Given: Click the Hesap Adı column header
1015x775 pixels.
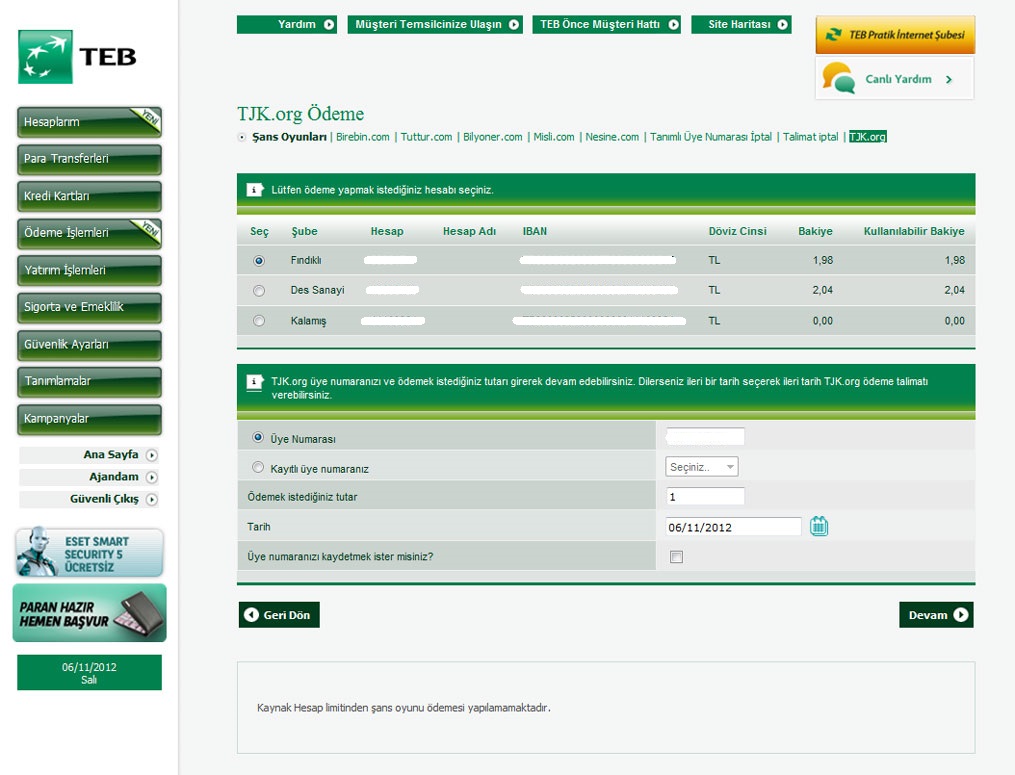Looking at the screenshot, I should (x=469, y=232).
